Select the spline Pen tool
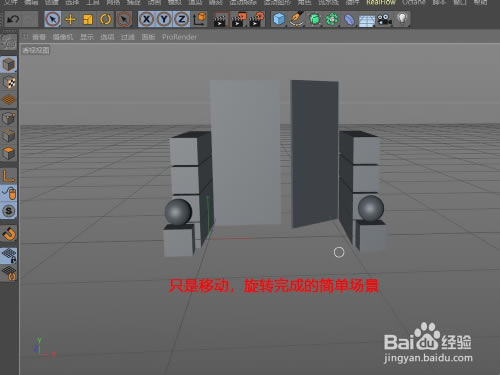Screen dimensions: 500x375 296,19
